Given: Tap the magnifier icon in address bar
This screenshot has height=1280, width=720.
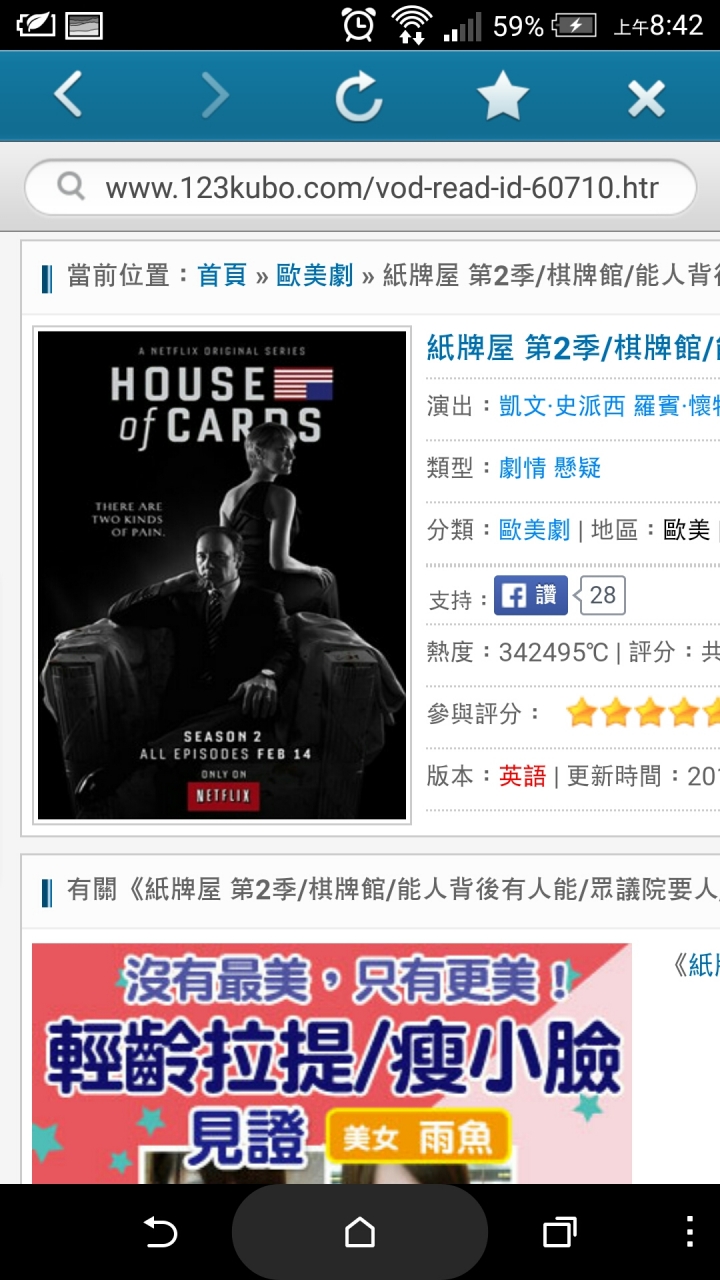Looking at the screenshot, I should (71, 186).
